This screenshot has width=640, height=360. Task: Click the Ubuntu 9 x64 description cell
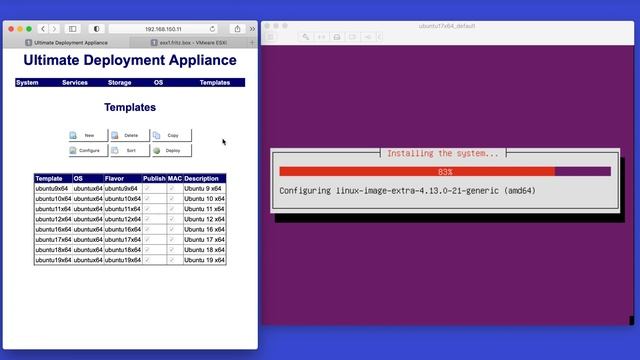coord(204,188)
